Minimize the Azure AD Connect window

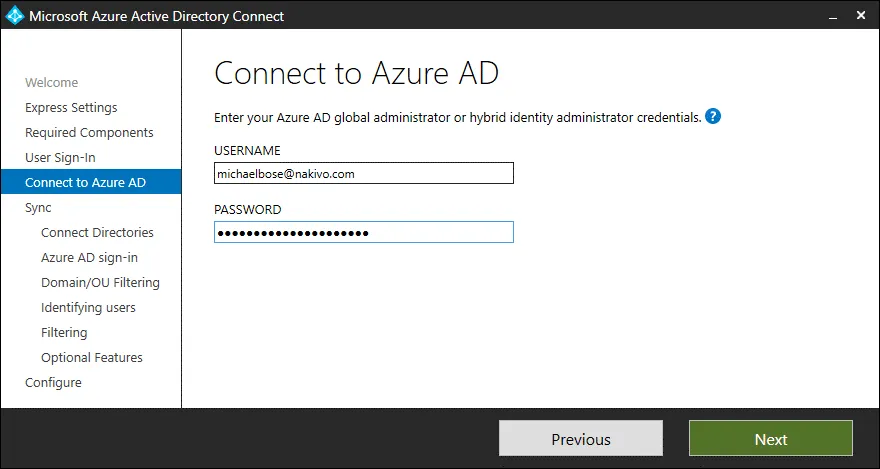coord(832,16)
